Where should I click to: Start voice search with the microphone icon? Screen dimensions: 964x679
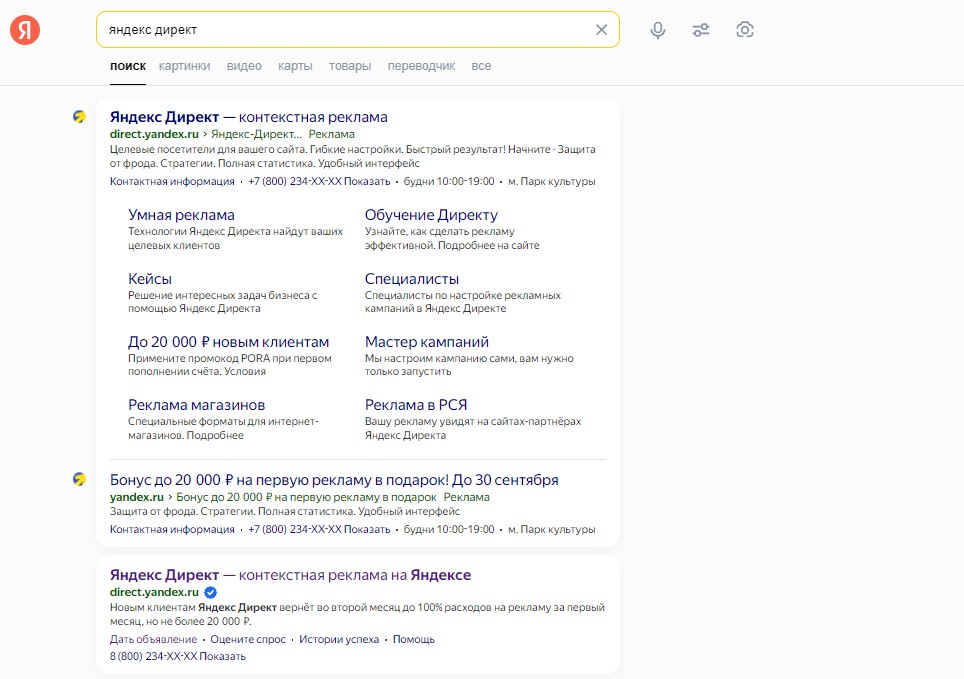click(x=658, y=30)
